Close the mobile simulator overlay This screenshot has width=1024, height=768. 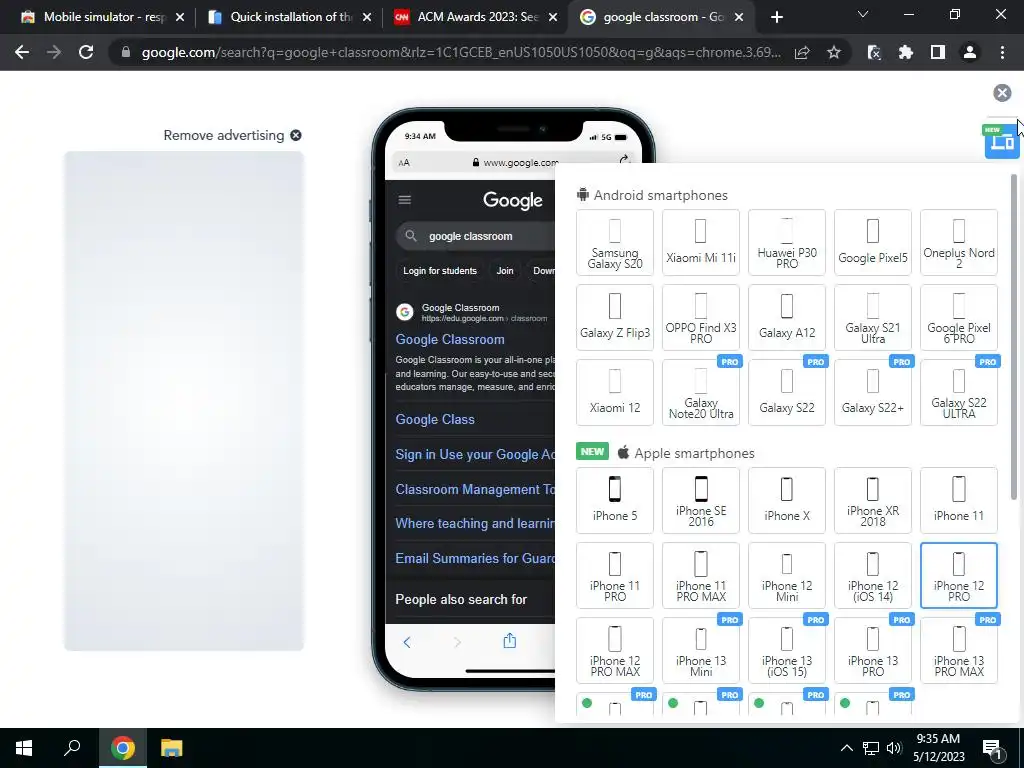pyautogui.click(x=1002, y=93)
